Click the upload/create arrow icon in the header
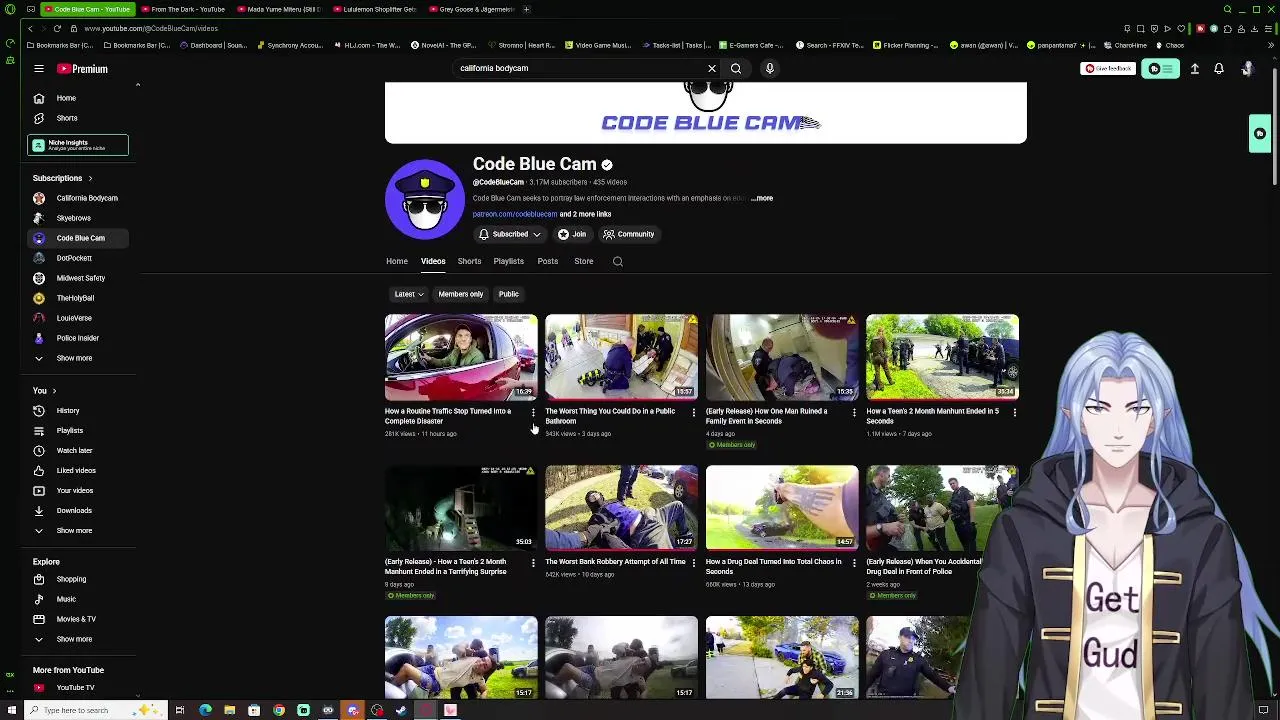The height and width of the screenshot is (720, 1280). click(1194, 68)
